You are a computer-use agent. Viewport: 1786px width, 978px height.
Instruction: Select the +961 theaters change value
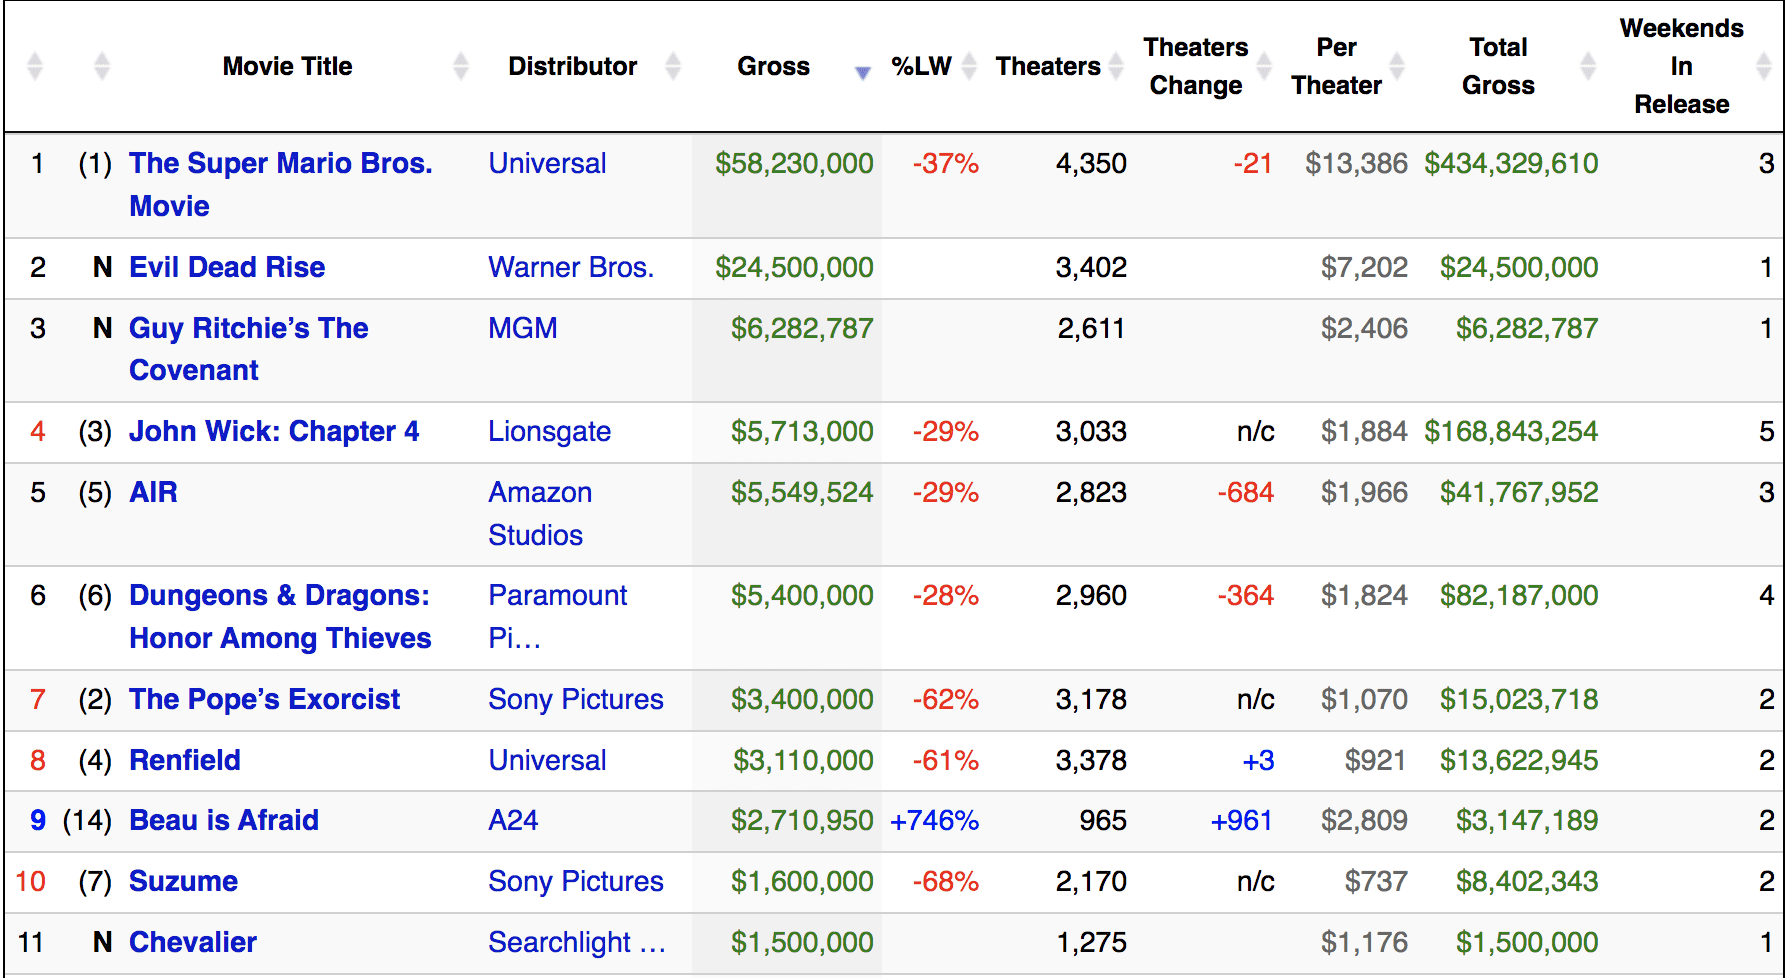(1241, 820)
